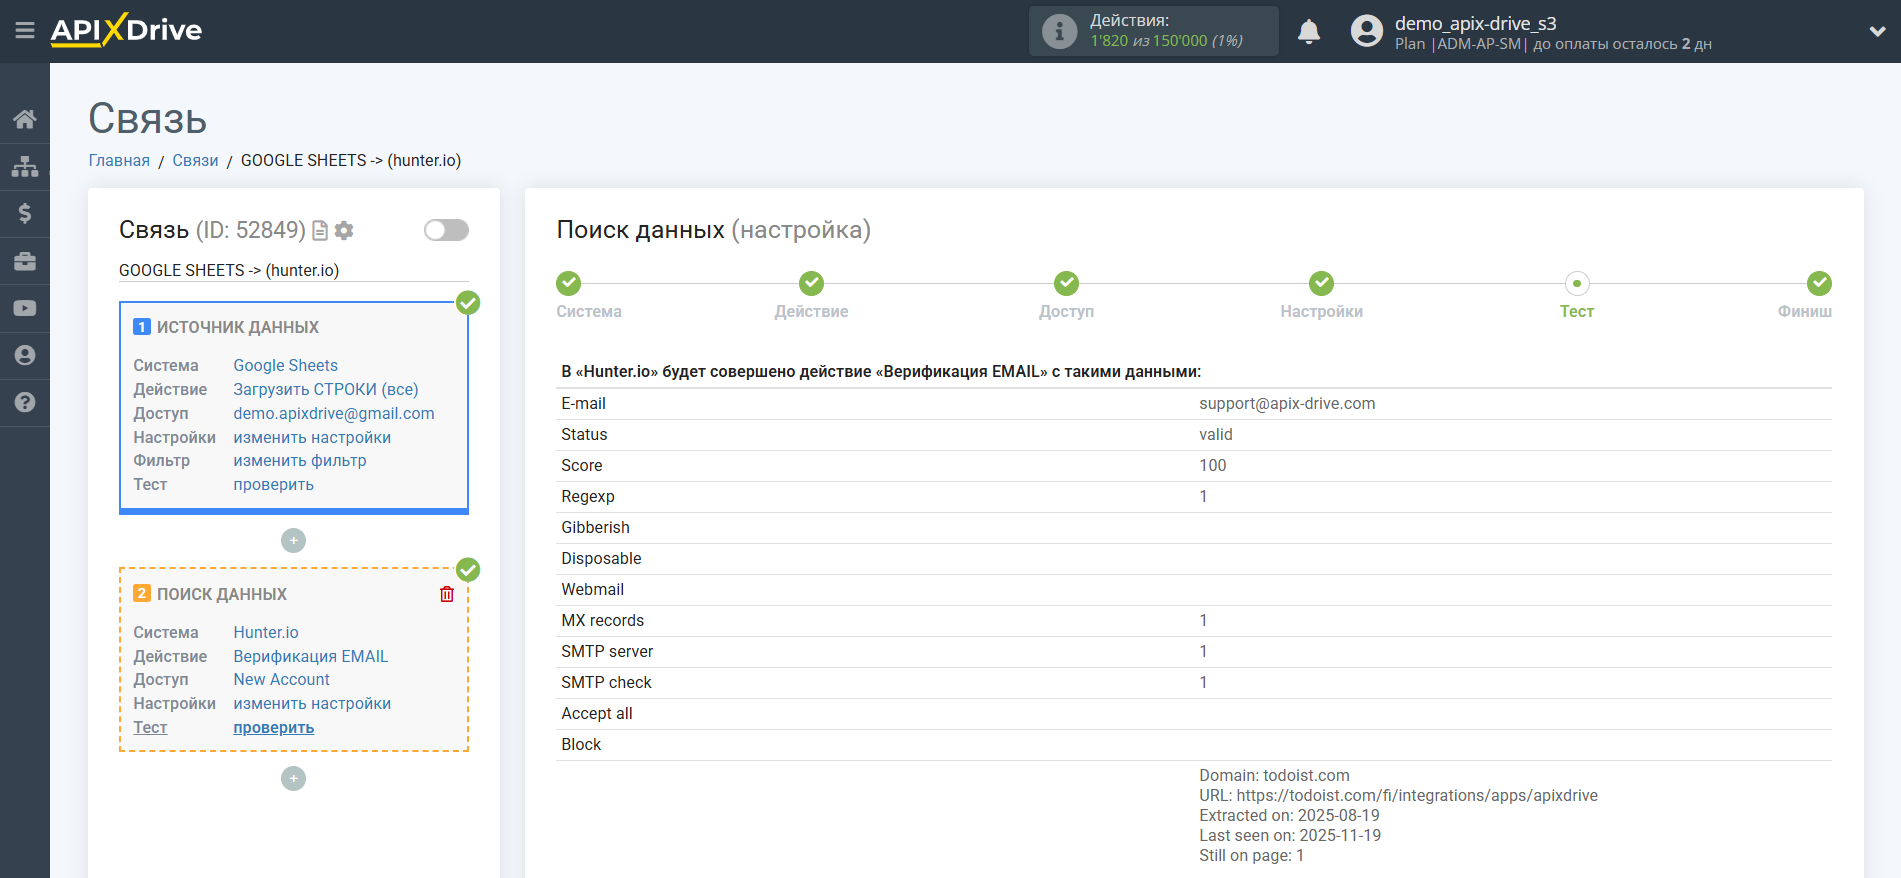Toggle the connection on/off switch
This screenshot has width=1901, height=878.
446,230
